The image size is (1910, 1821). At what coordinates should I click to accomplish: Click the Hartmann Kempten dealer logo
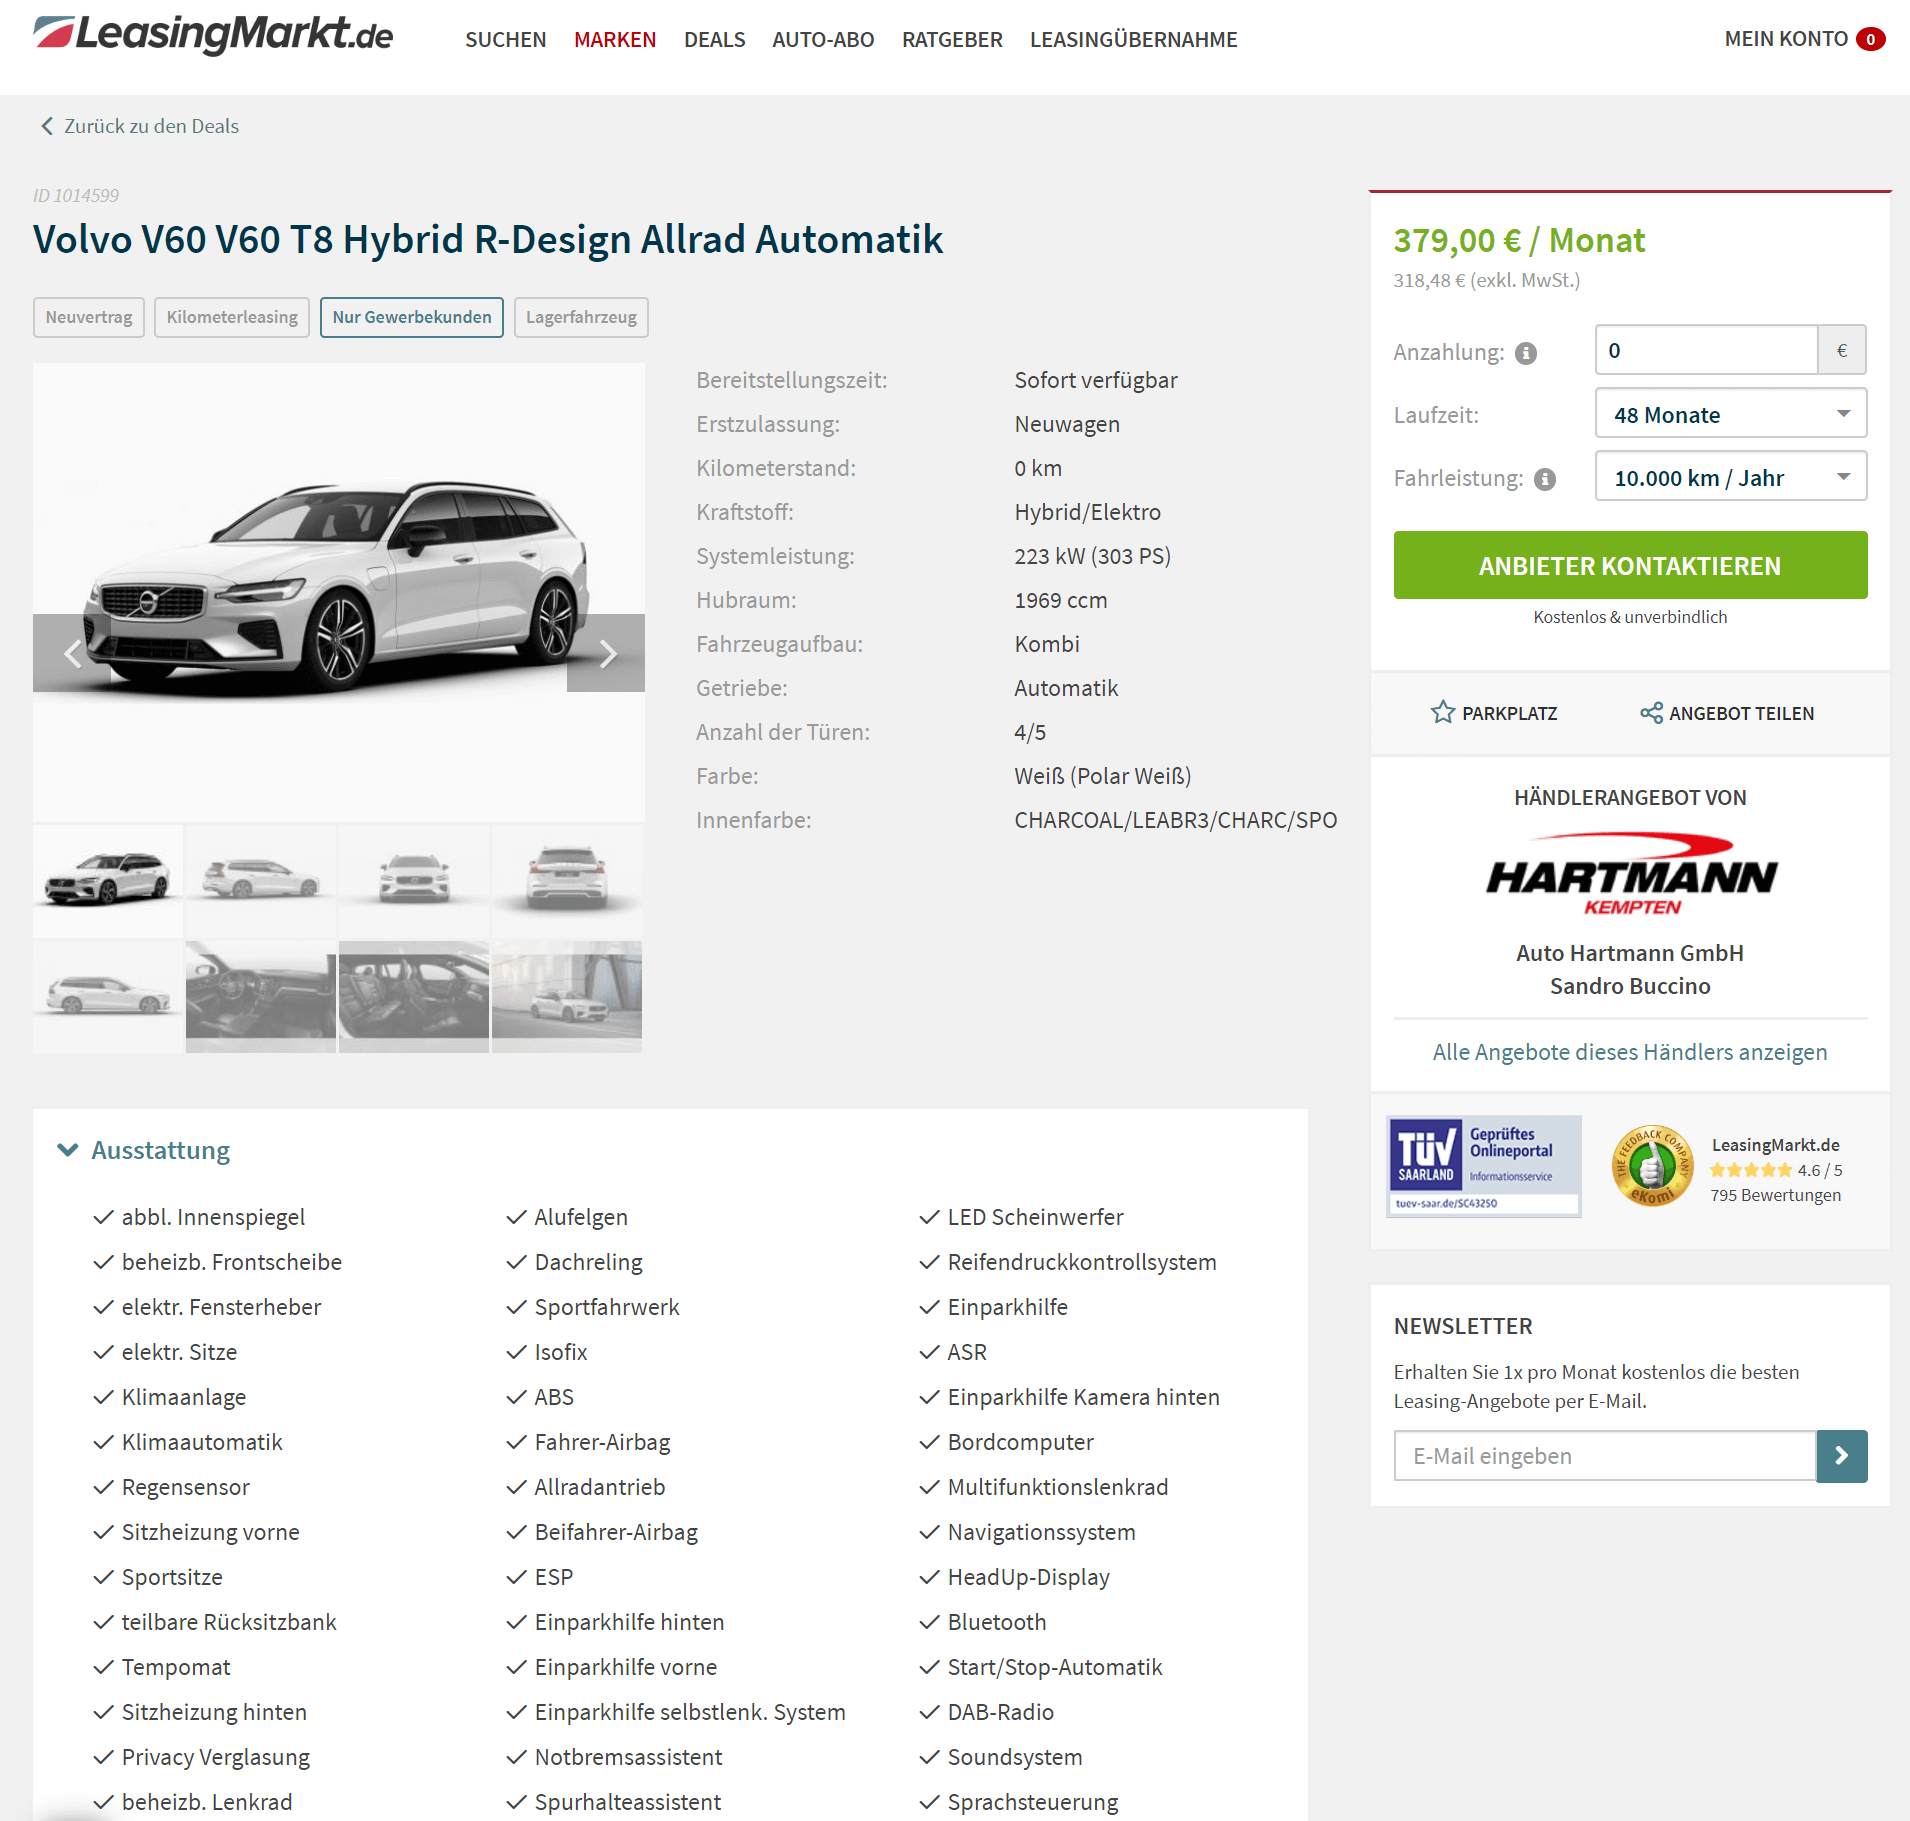tap(1631, 874)
